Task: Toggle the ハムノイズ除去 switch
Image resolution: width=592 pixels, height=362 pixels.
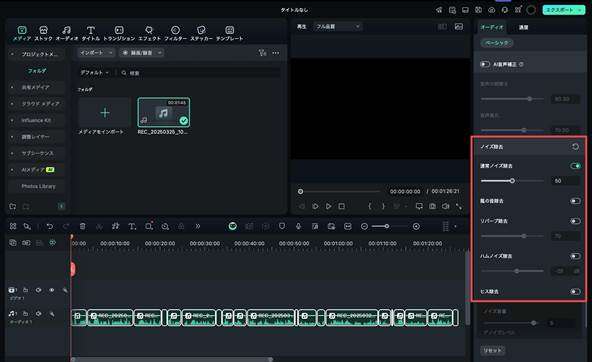Action: pos(575,256)
